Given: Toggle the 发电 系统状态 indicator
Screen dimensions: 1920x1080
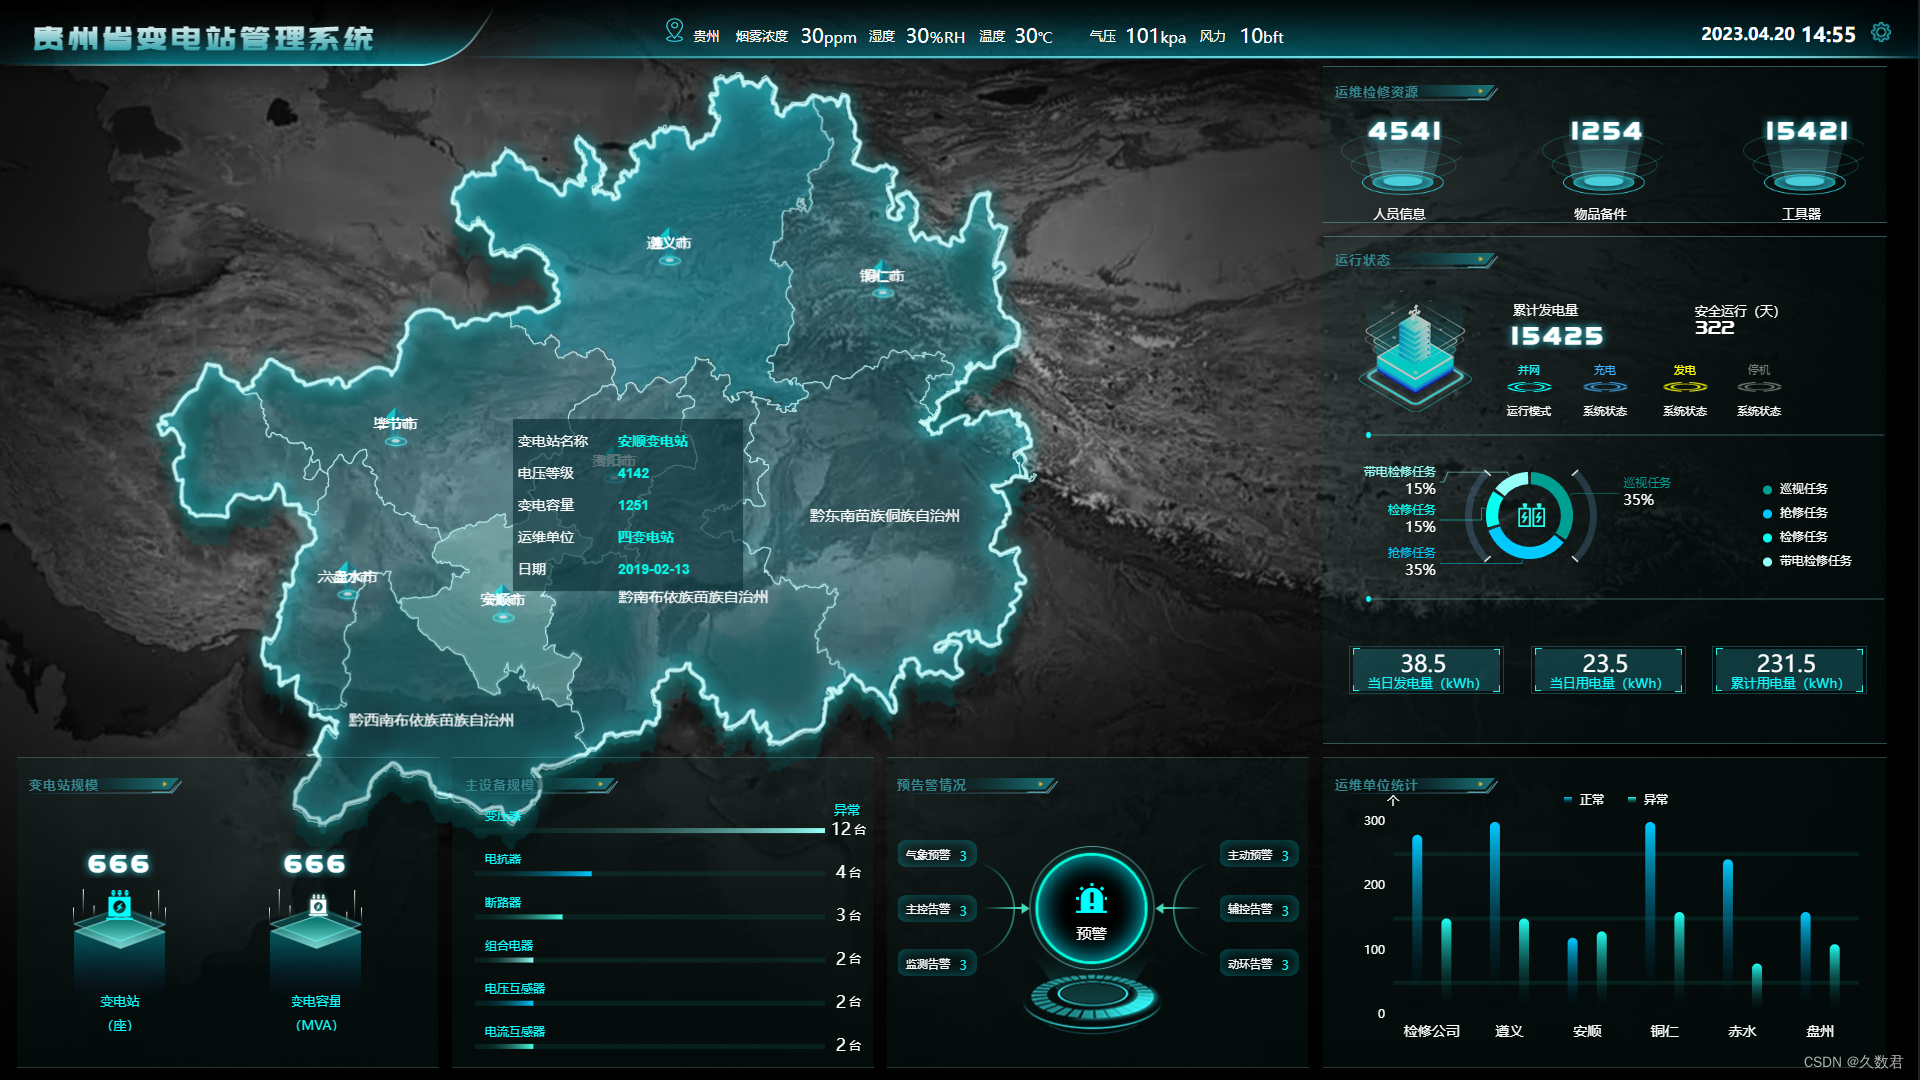Looking at the screenshot, I should click(x=1685, y=387).
